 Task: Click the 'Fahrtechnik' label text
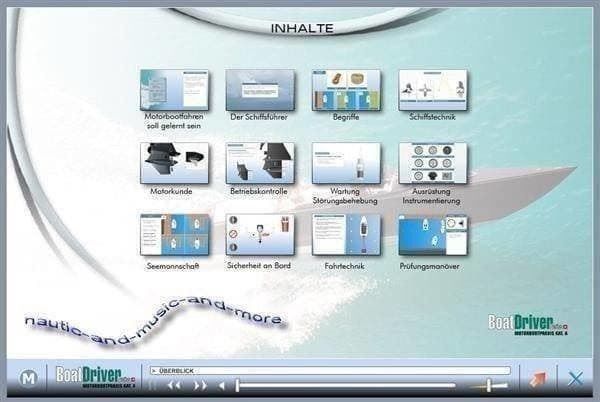pos(344,266)
